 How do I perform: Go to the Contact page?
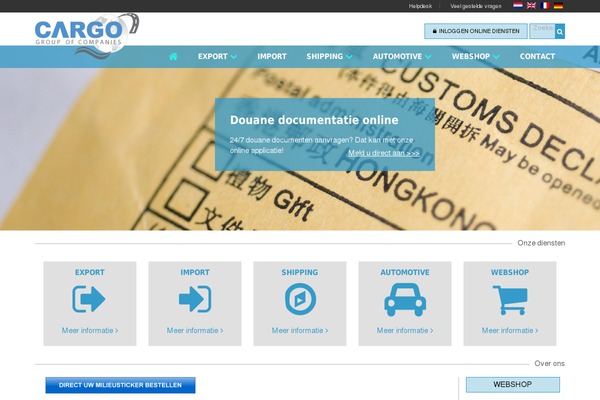[537, 57]
